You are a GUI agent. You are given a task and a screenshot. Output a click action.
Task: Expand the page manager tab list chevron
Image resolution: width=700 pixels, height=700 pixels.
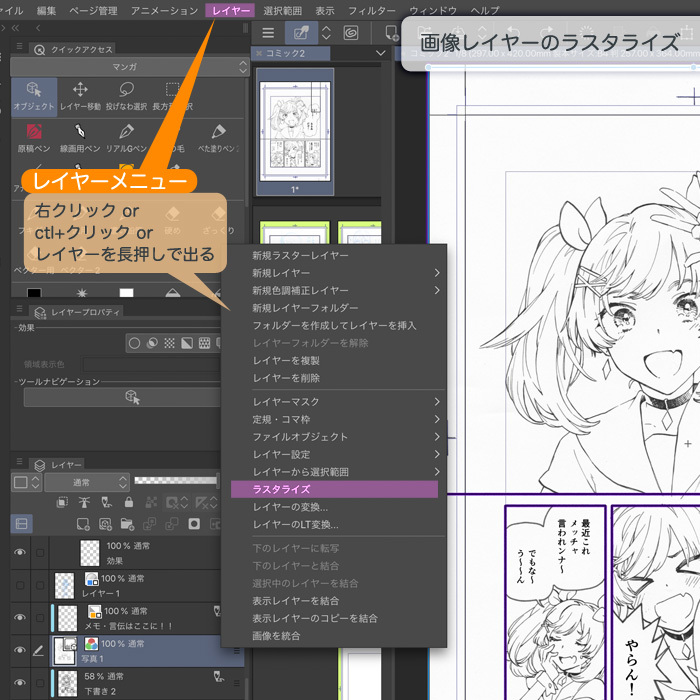pos(380,53)
